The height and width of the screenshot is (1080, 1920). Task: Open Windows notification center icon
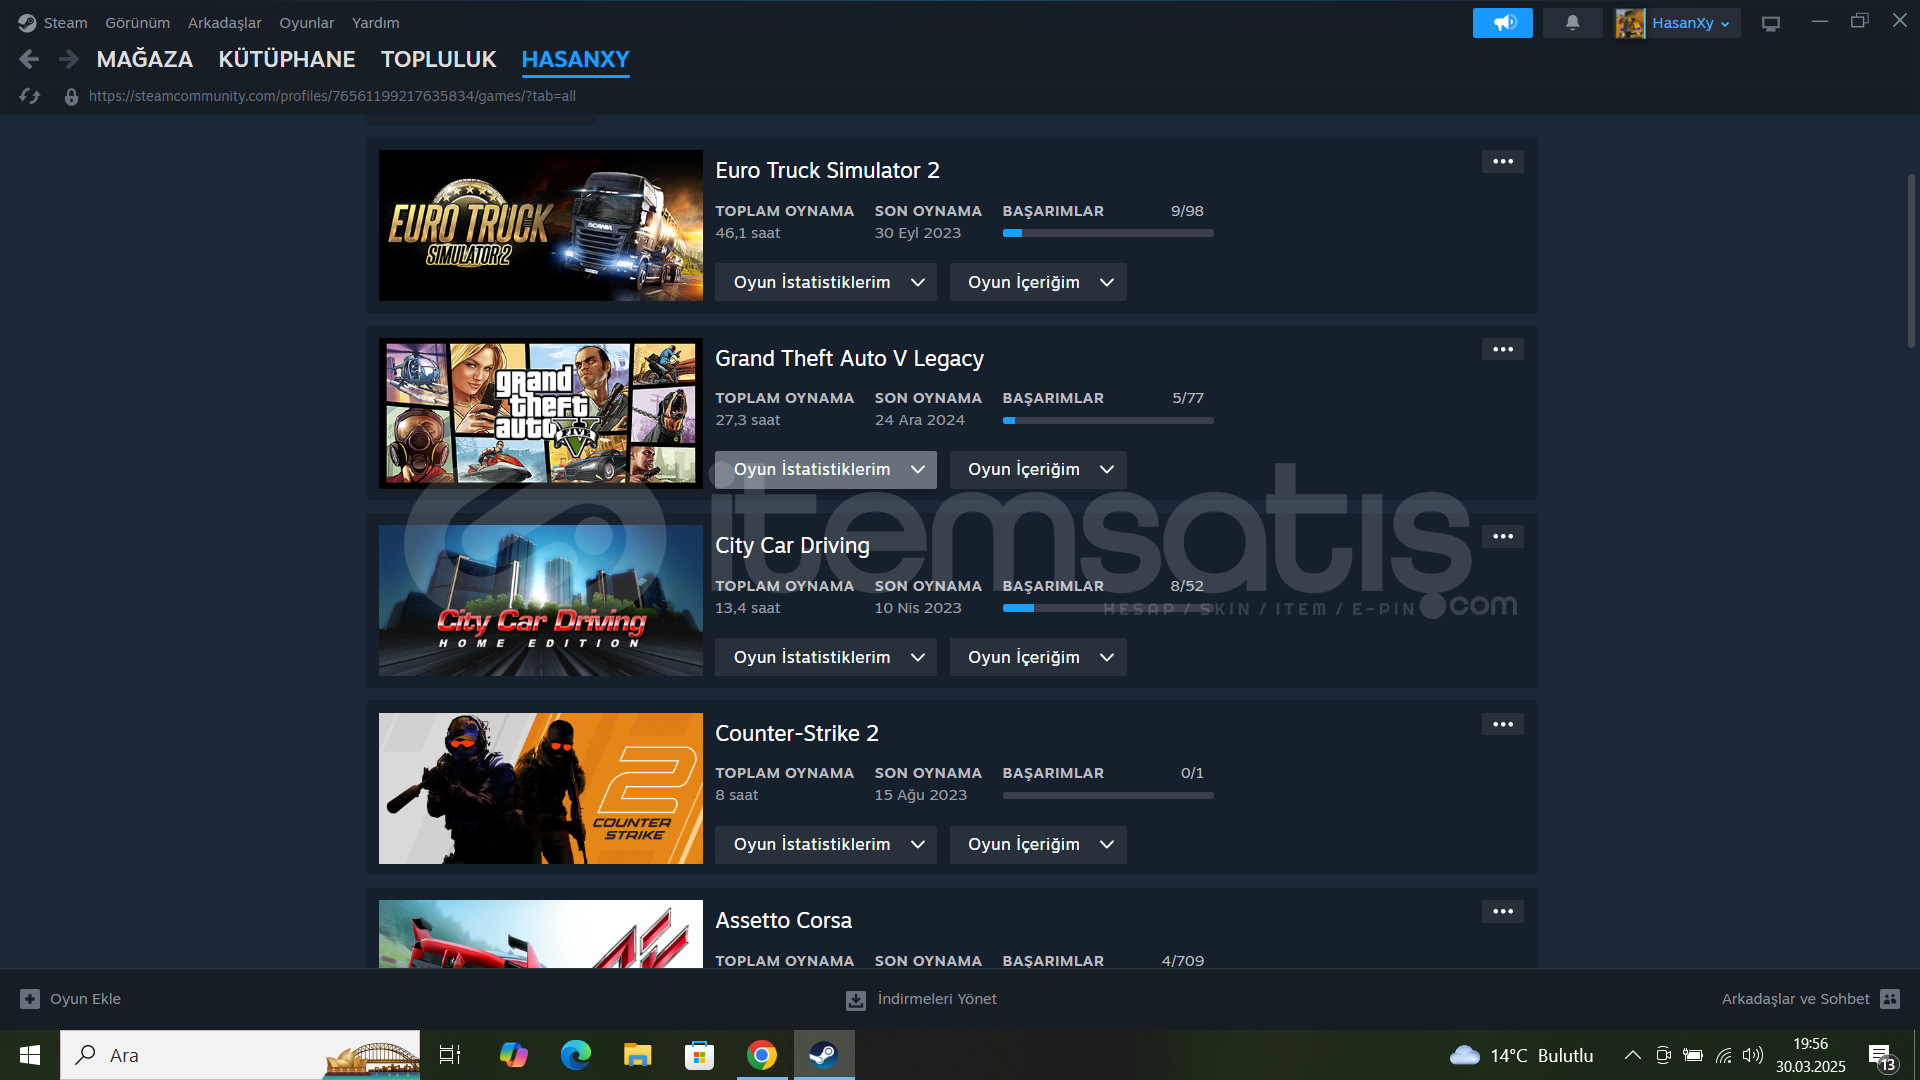click(1880, 1056)
